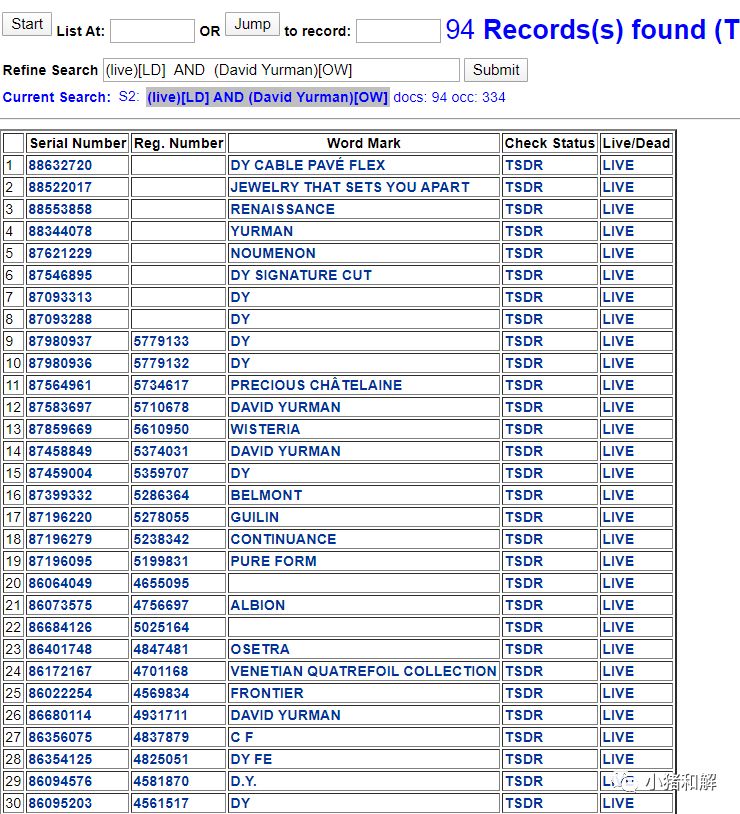Screen dimensions: 740x814
Task: Open serial number 87546895
Action: point(60,275)
